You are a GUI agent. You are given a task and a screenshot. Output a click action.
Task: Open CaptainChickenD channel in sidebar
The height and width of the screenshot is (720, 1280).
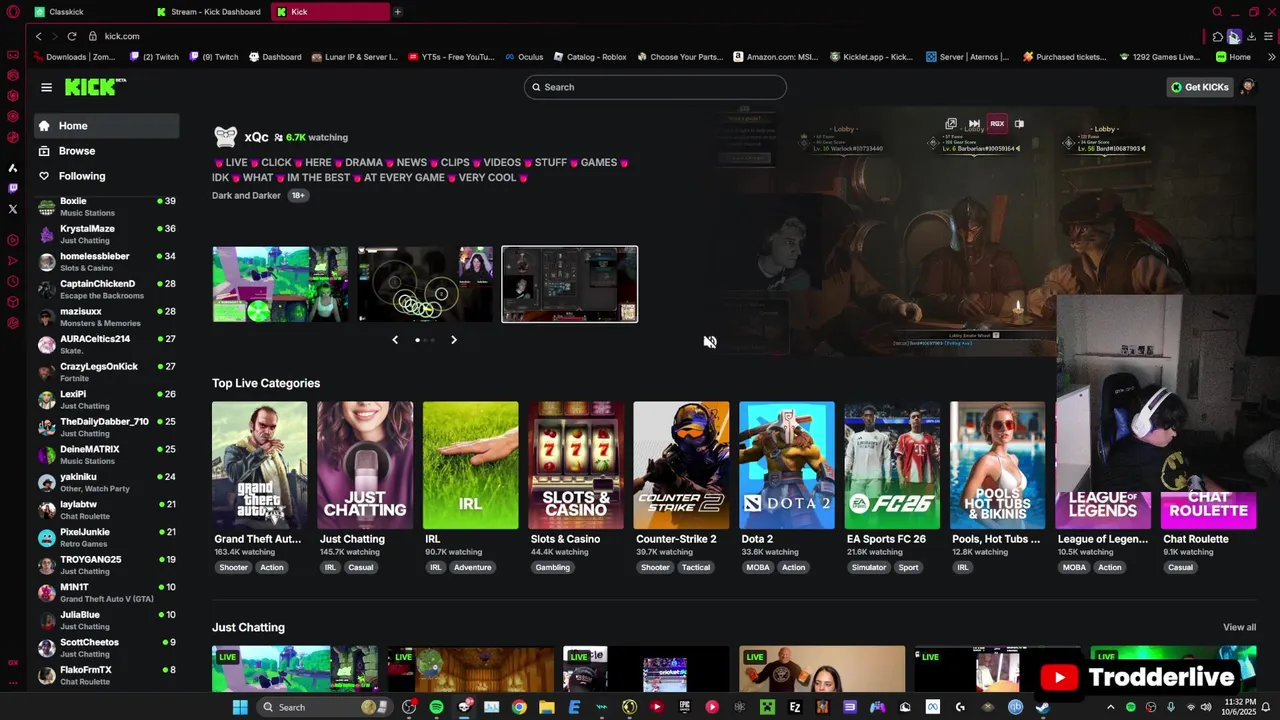(x=106, y=289)
